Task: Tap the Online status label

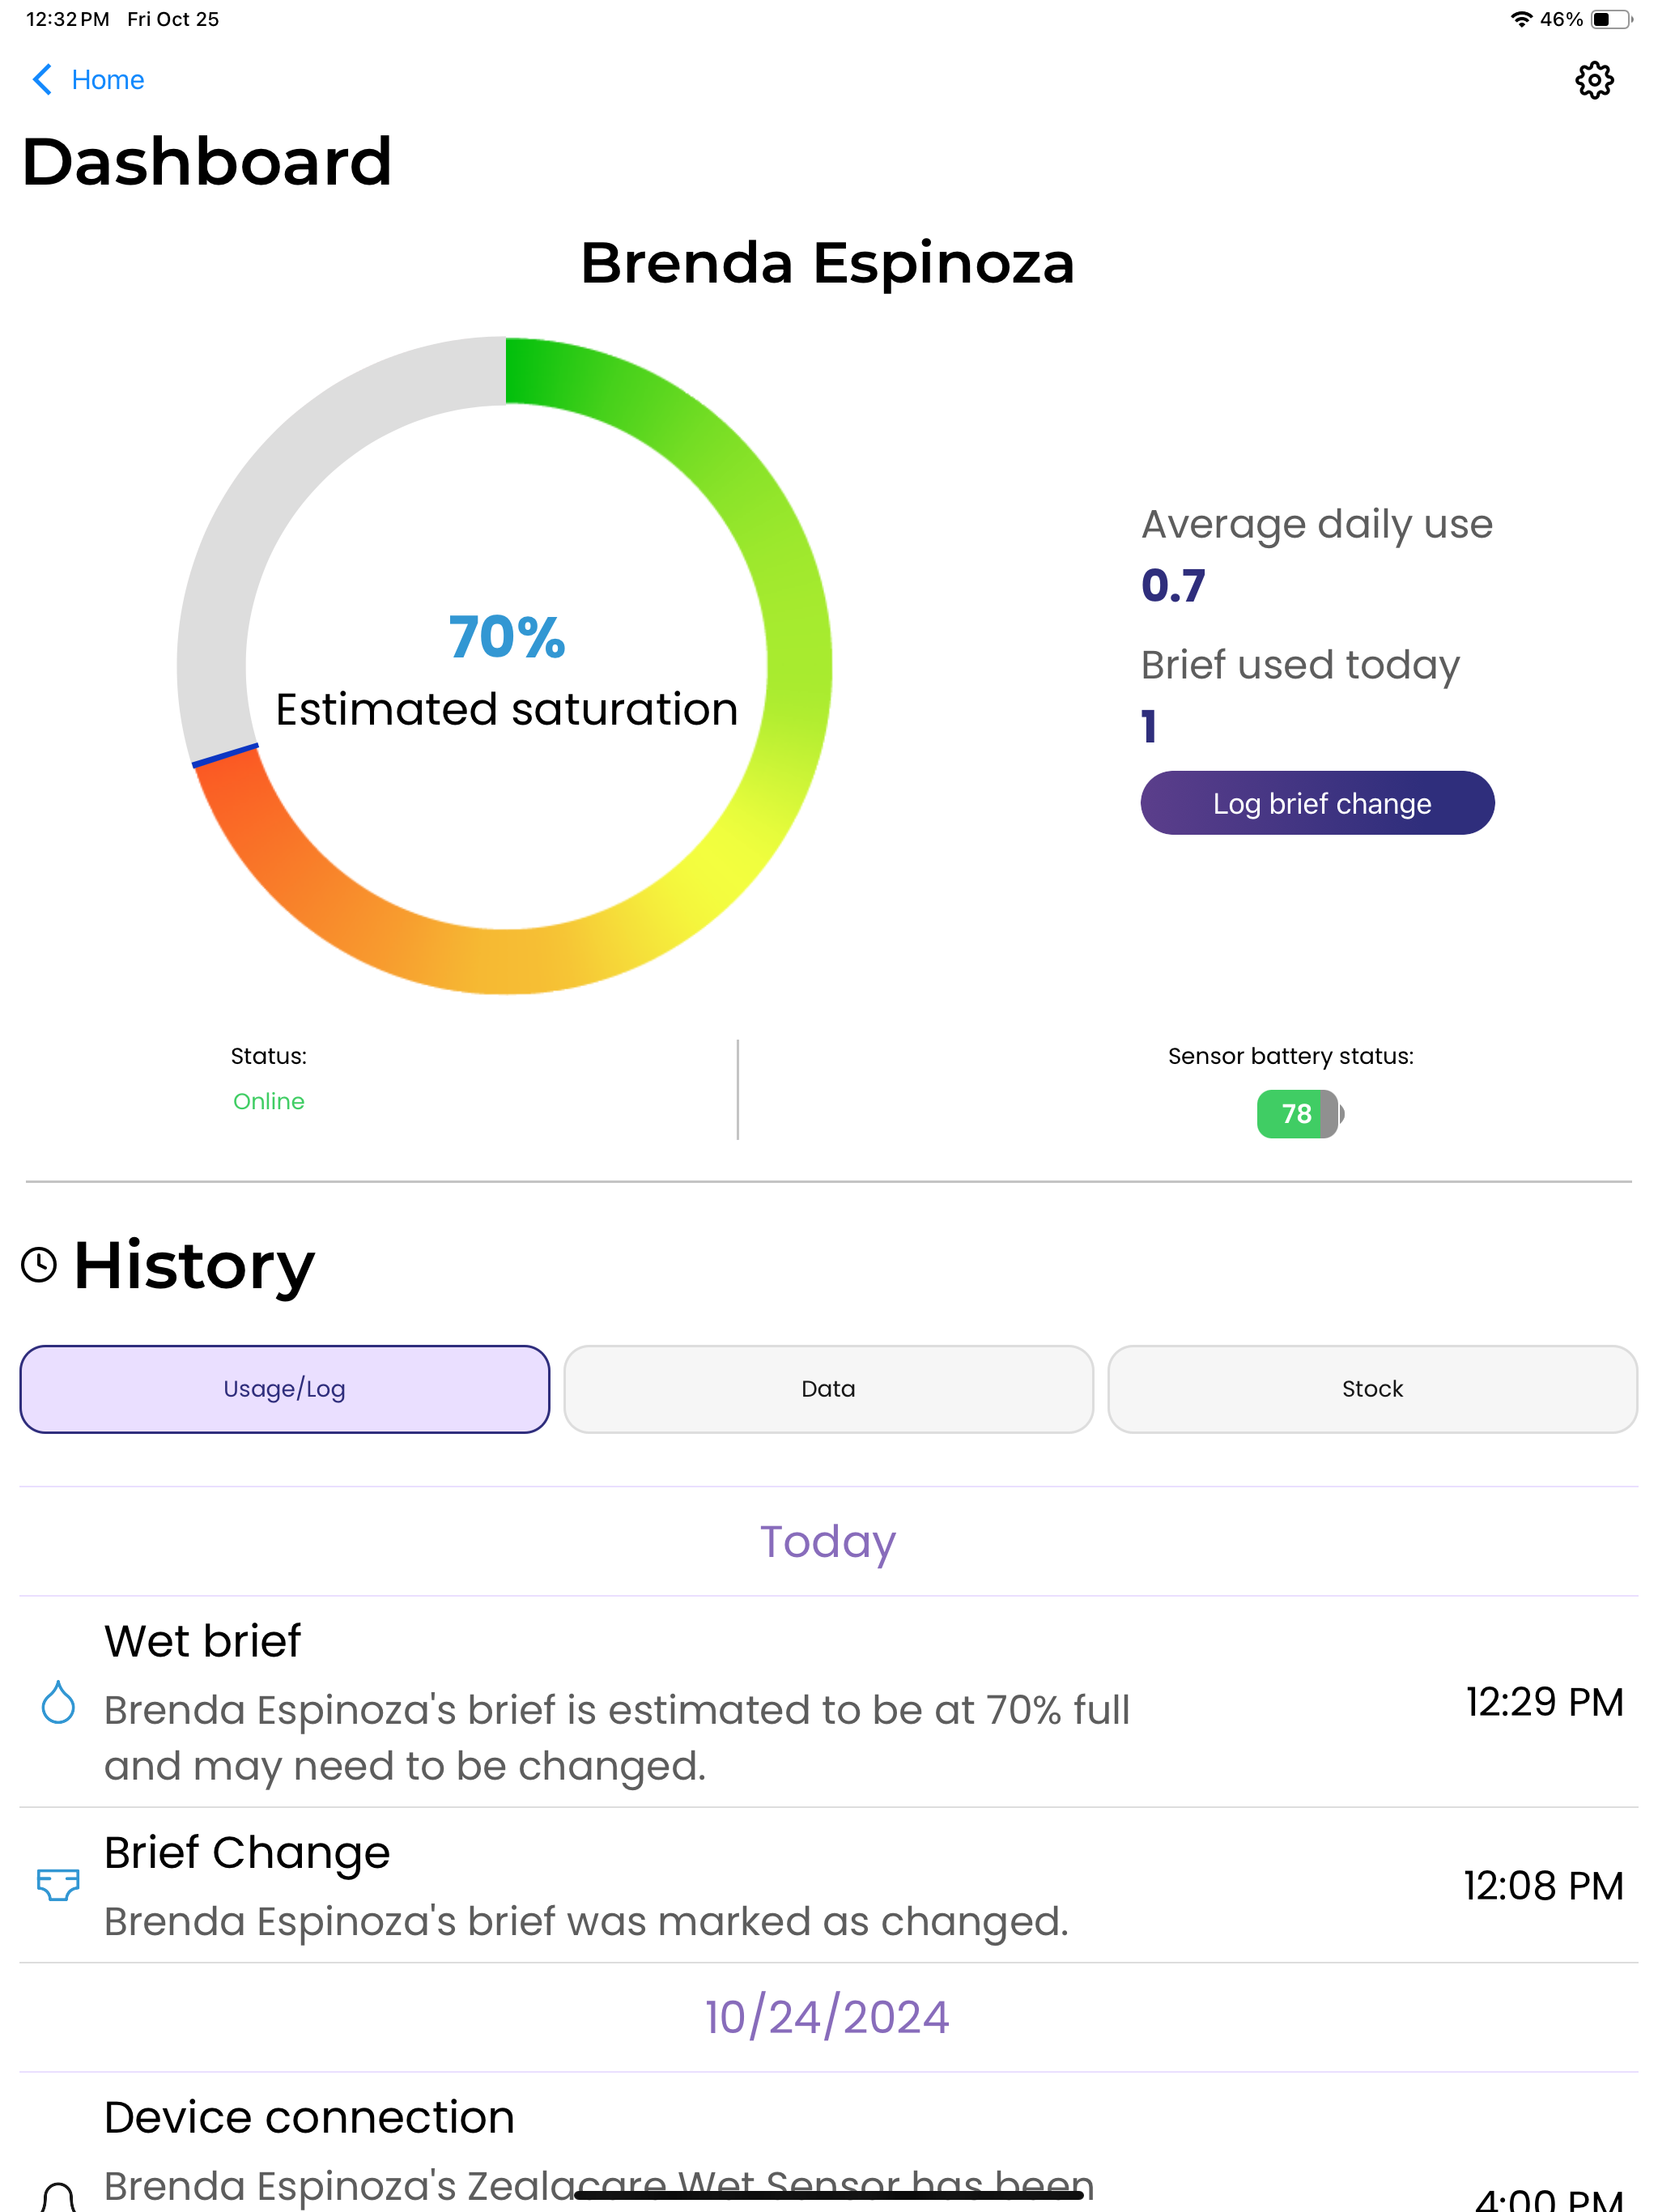Action: pyautogui.click(x=269, y=1101)
